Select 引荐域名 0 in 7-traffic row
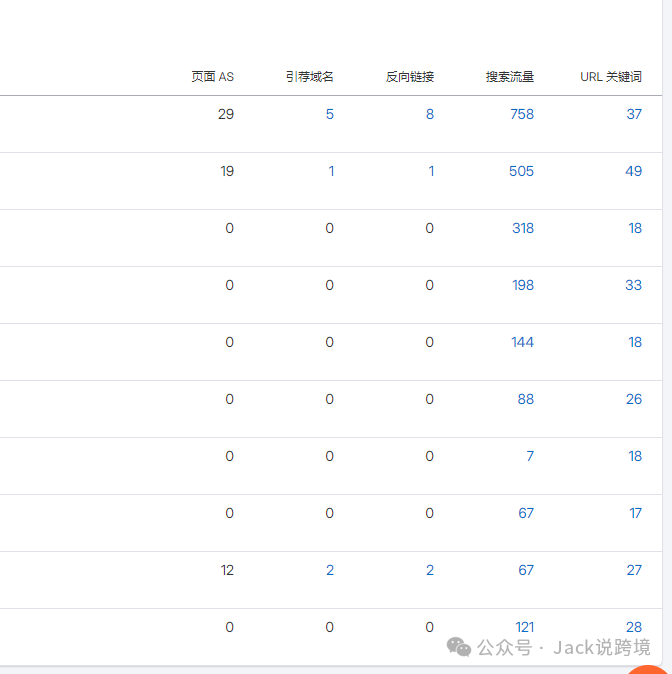This screenshot has width=672, height=674. [x=329, y=456]
